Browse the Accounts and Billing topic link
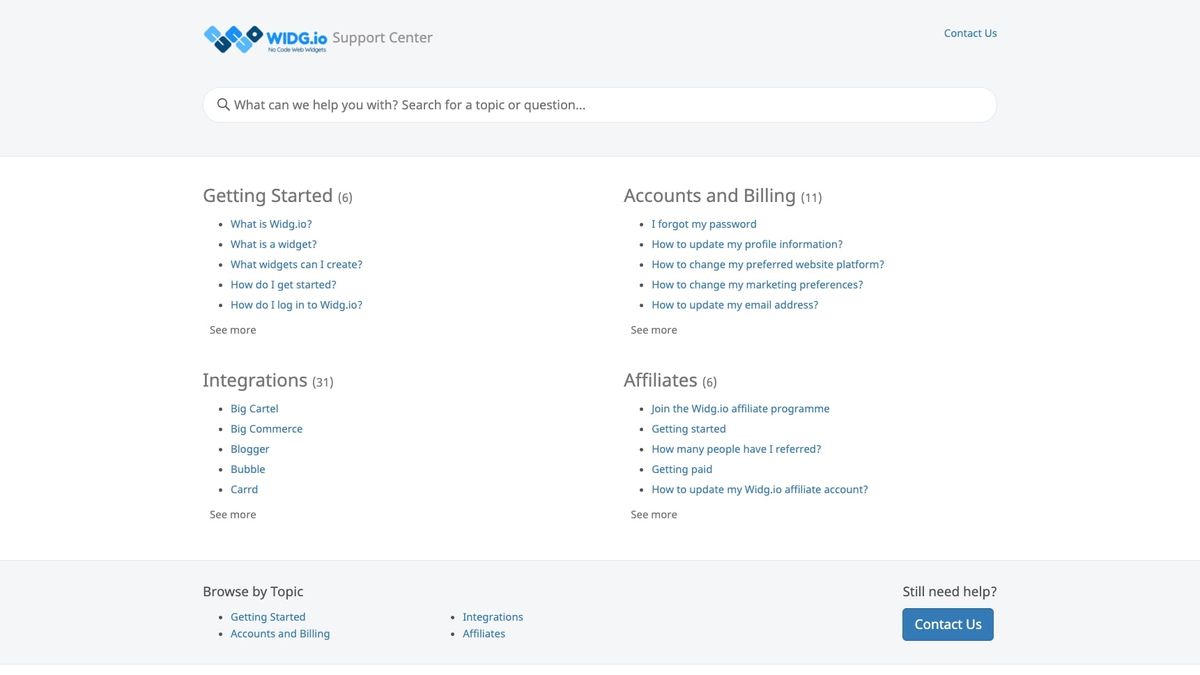 [x=280, y=633]
